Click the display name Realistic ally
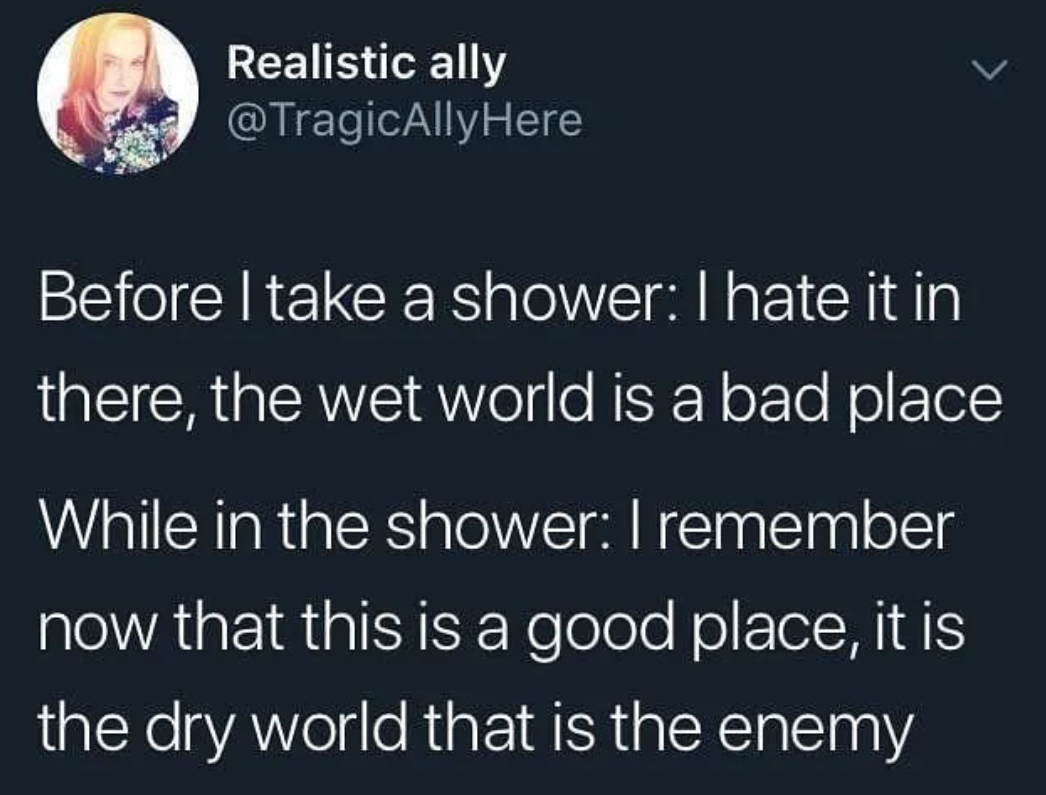Screen dimensions: 1046x795 pyautogui.click(x=366, y=64)
